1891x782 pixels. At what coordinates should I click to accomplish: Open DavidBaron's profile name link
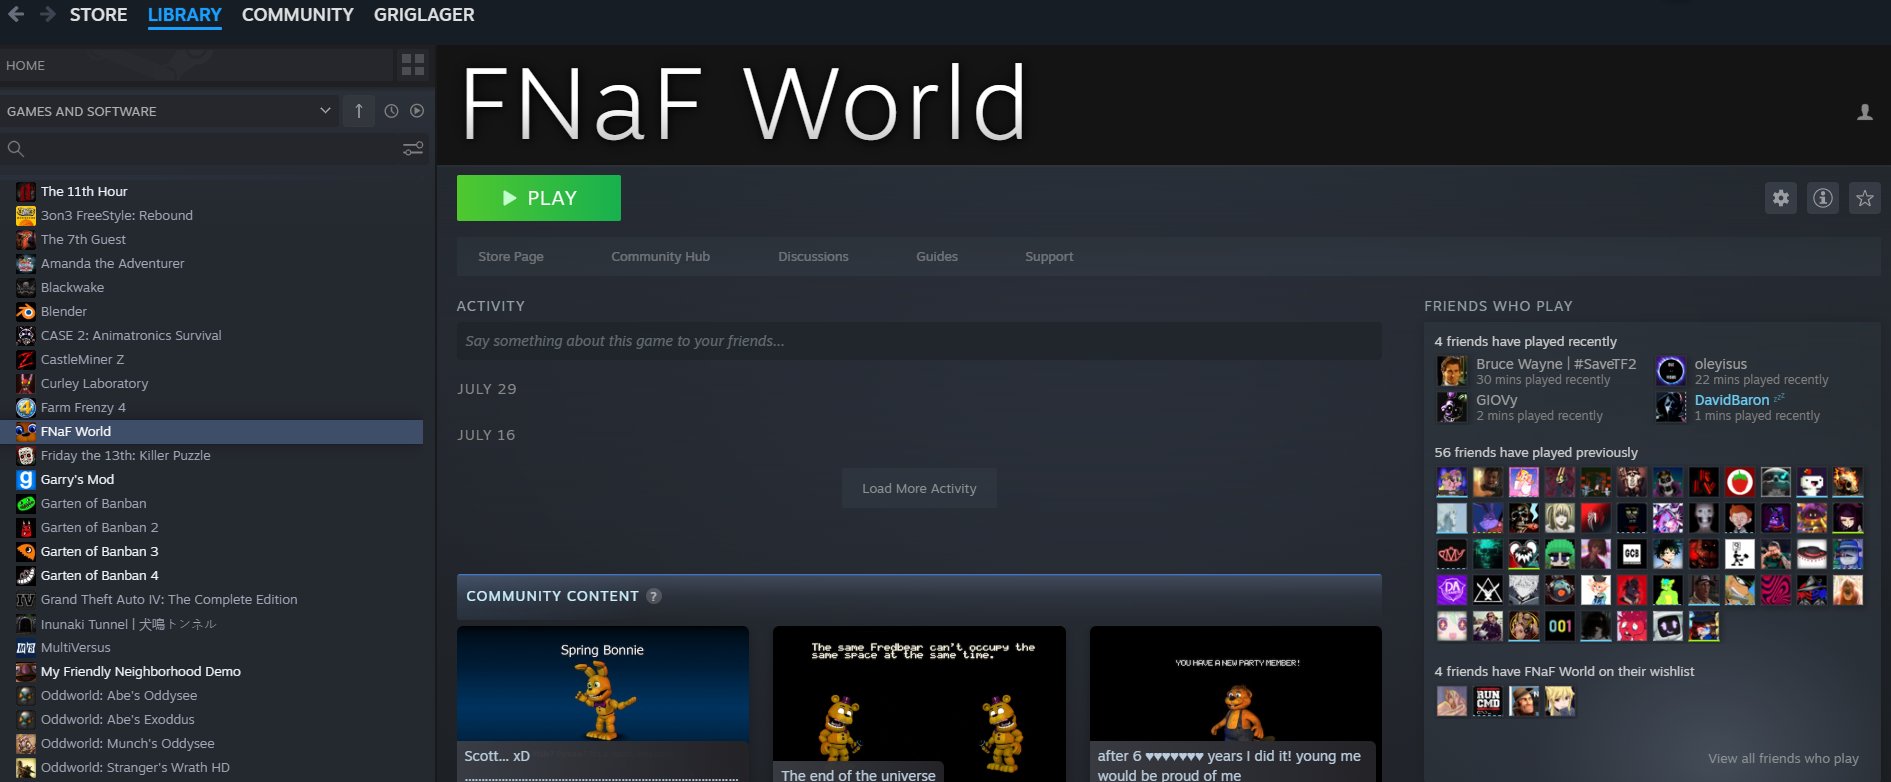click(x=1732, y=400)
